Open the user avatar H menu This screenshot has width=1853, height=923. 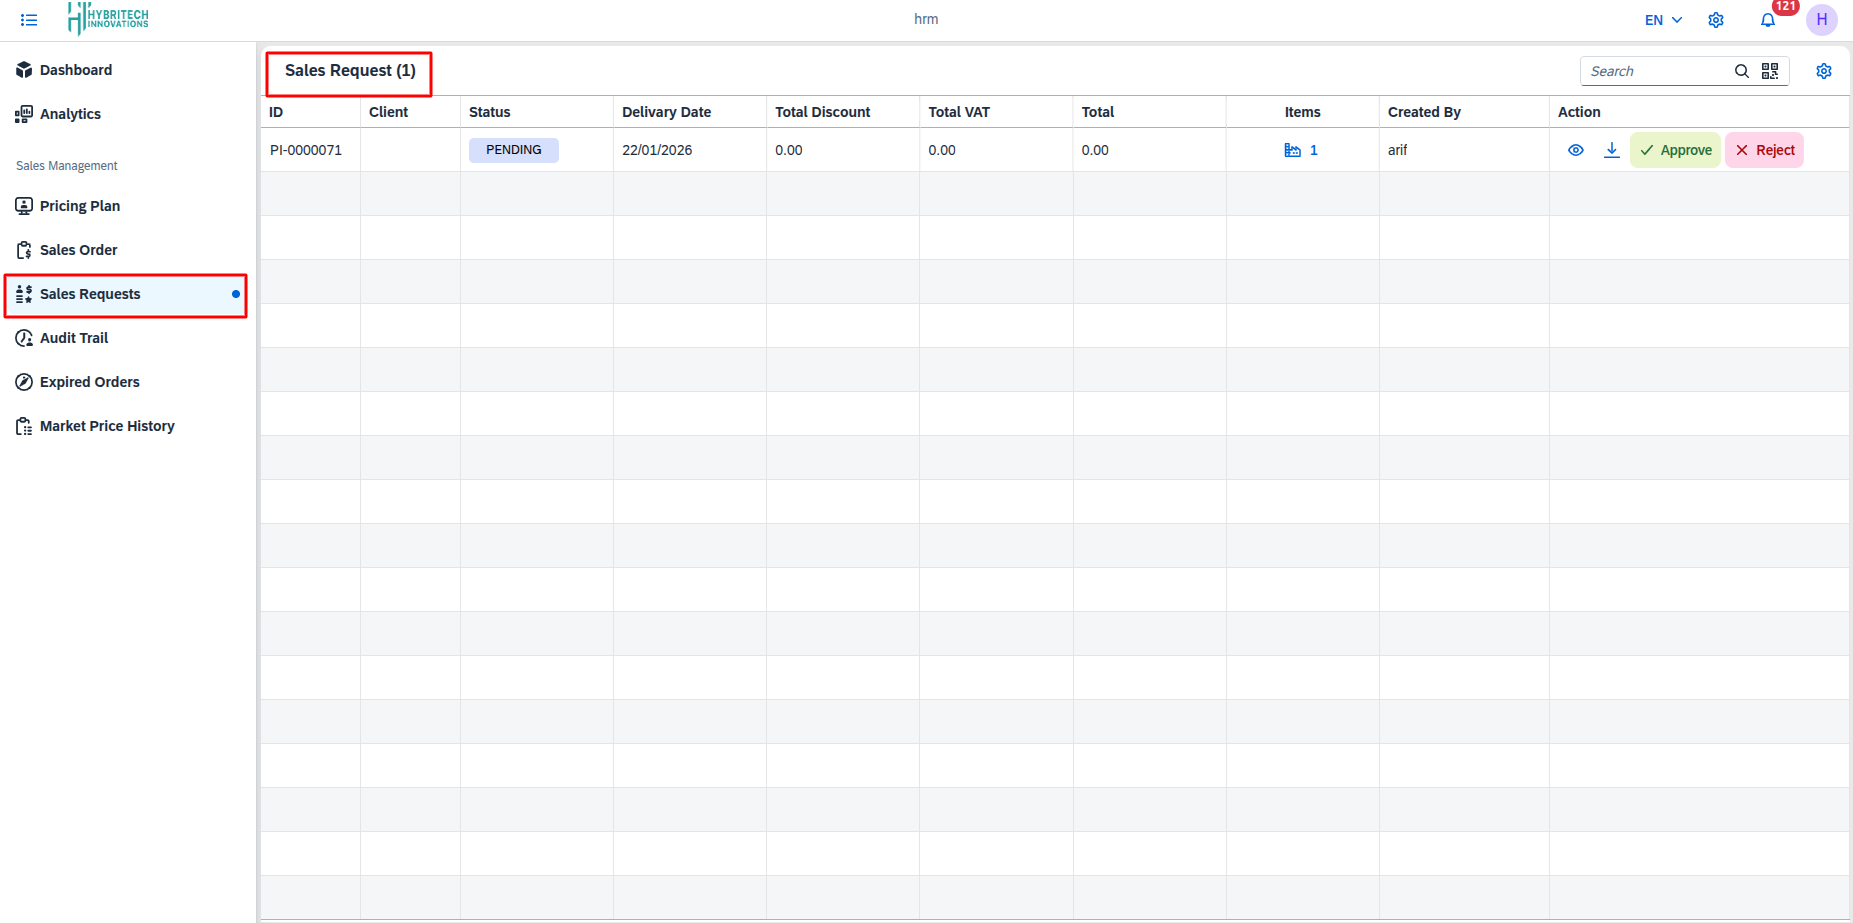pos(1821,20)
